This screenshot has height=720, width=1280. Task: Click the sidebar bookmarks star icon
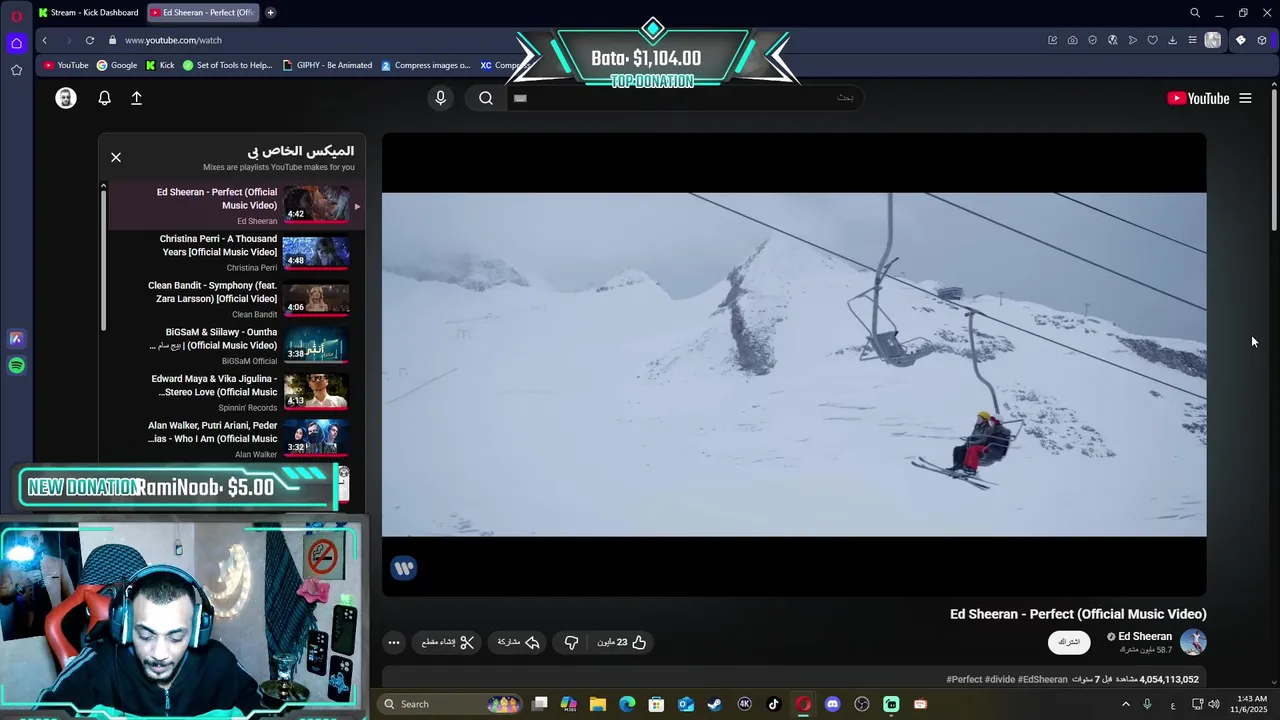(x=16, y=70)
